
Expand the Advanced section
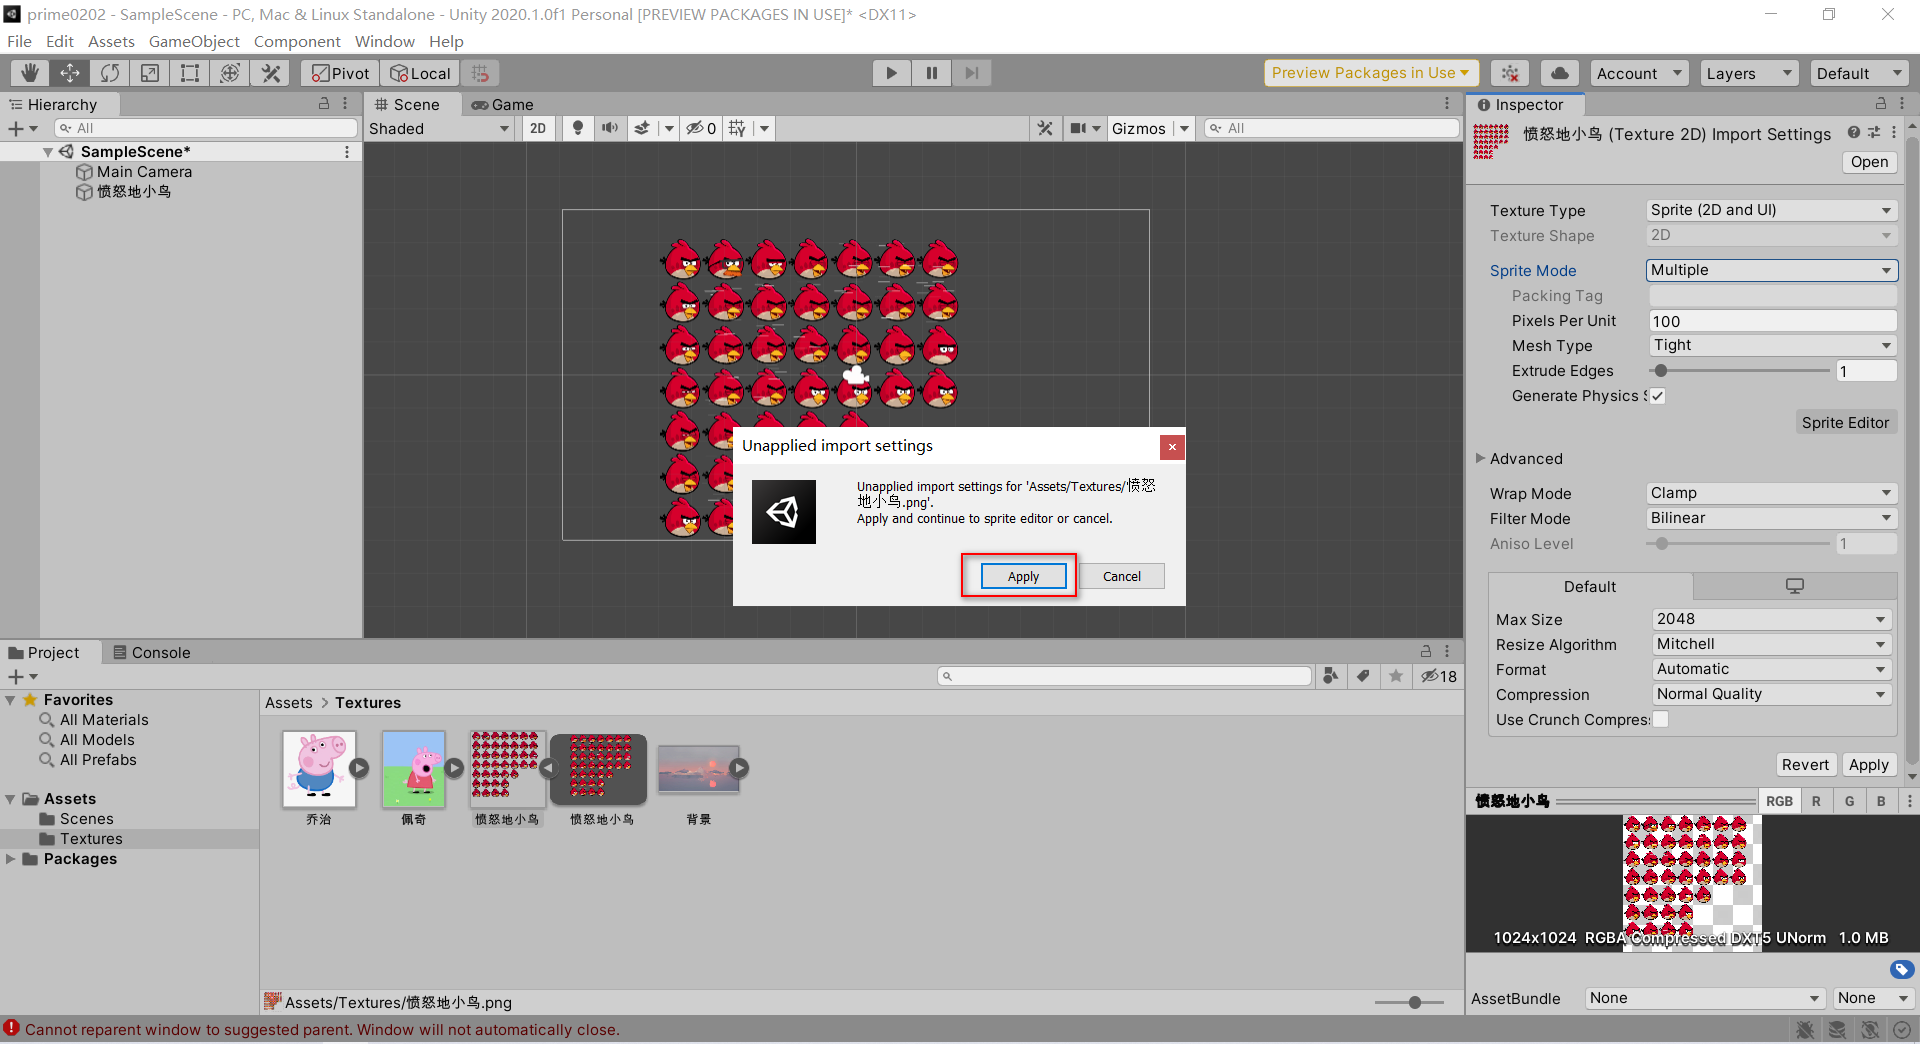(1481, 458)
